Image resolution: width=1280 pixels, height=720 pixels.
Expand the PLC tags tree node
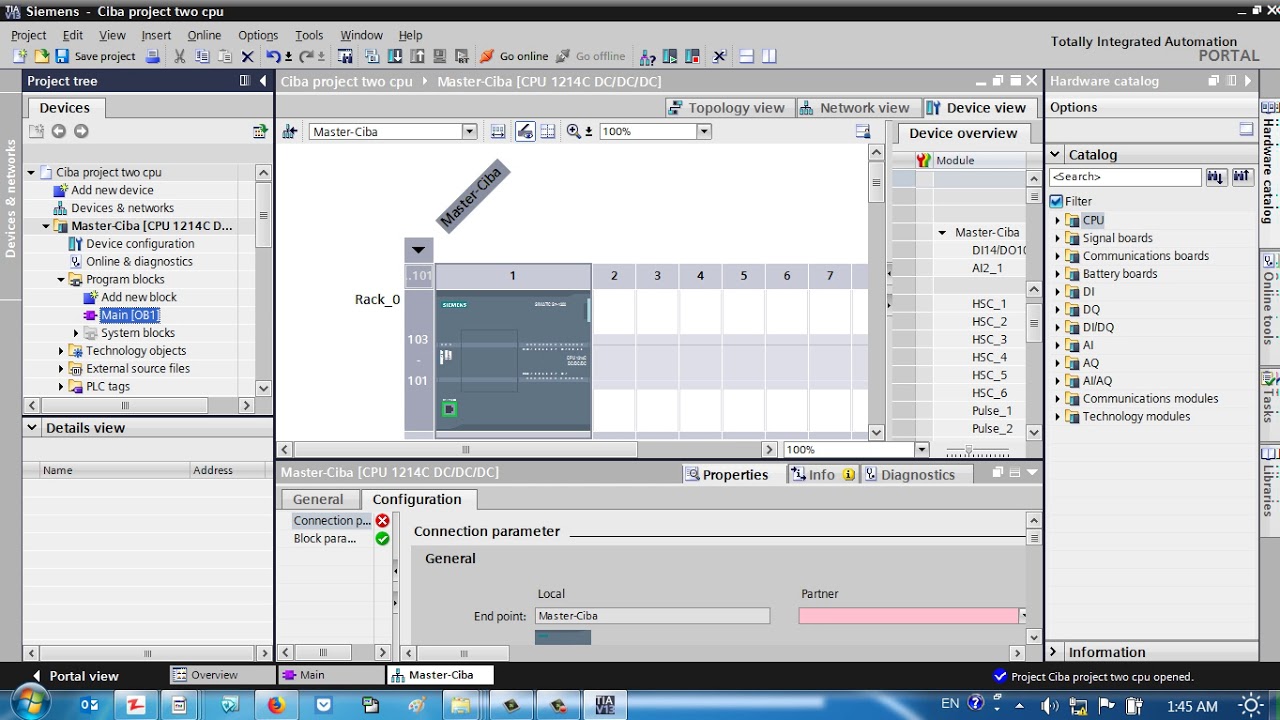(x=61, y=387)
